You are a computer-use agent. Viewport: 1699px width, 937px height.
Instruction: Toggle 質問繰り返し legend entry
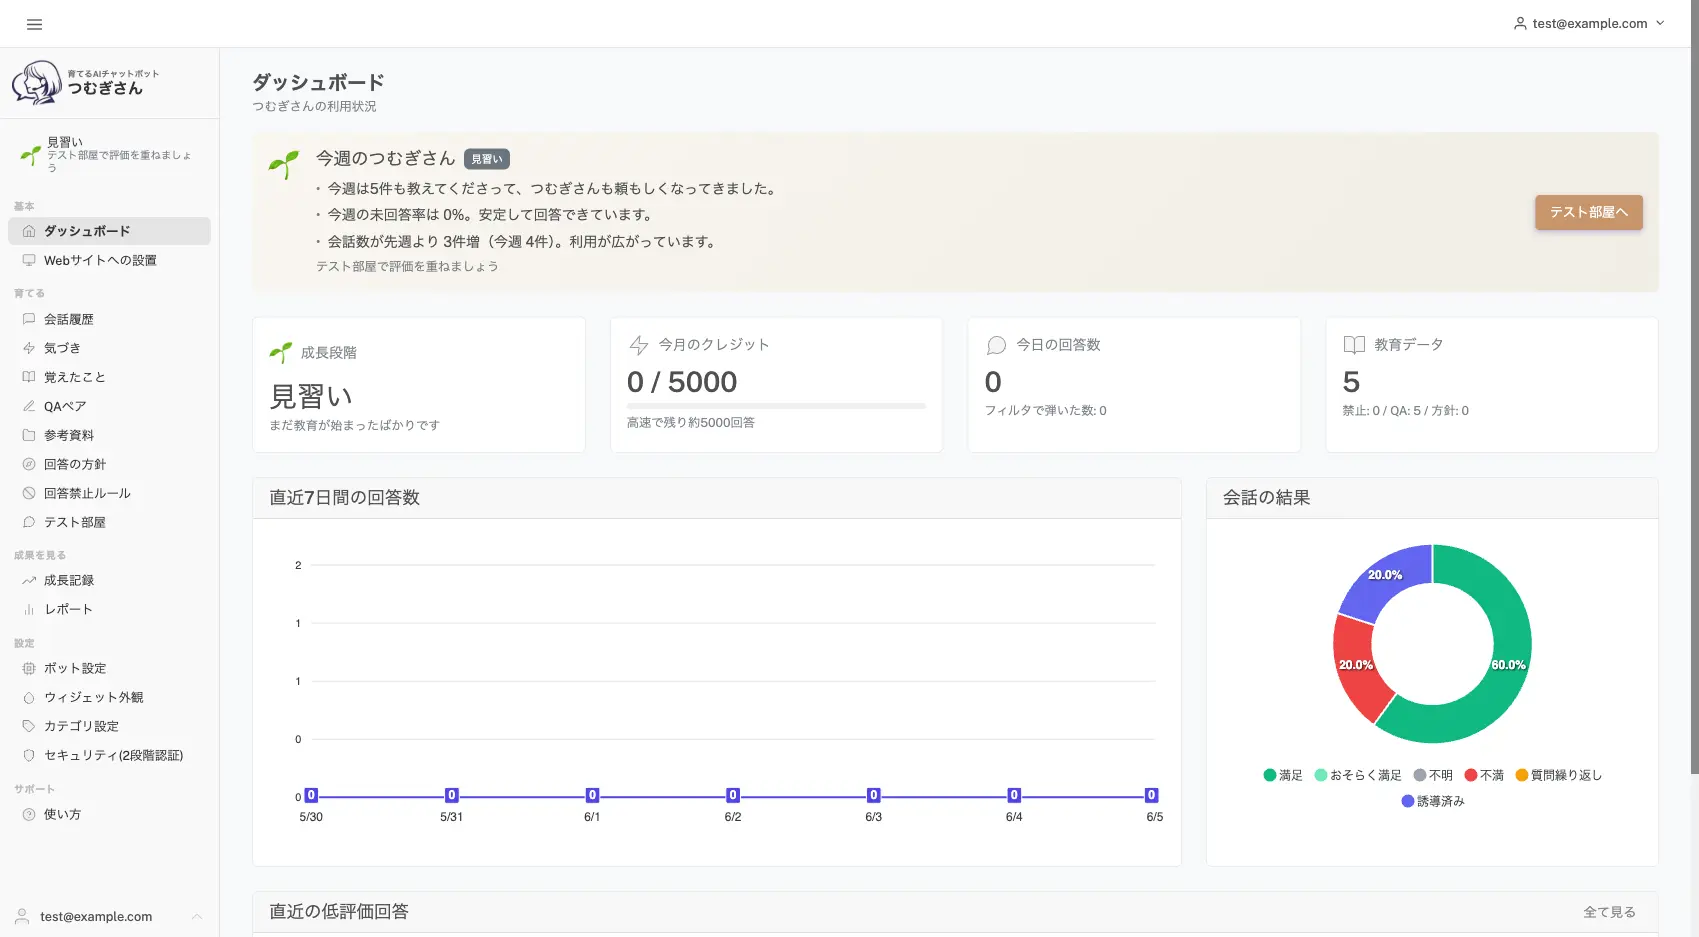tap(1559, 775)
